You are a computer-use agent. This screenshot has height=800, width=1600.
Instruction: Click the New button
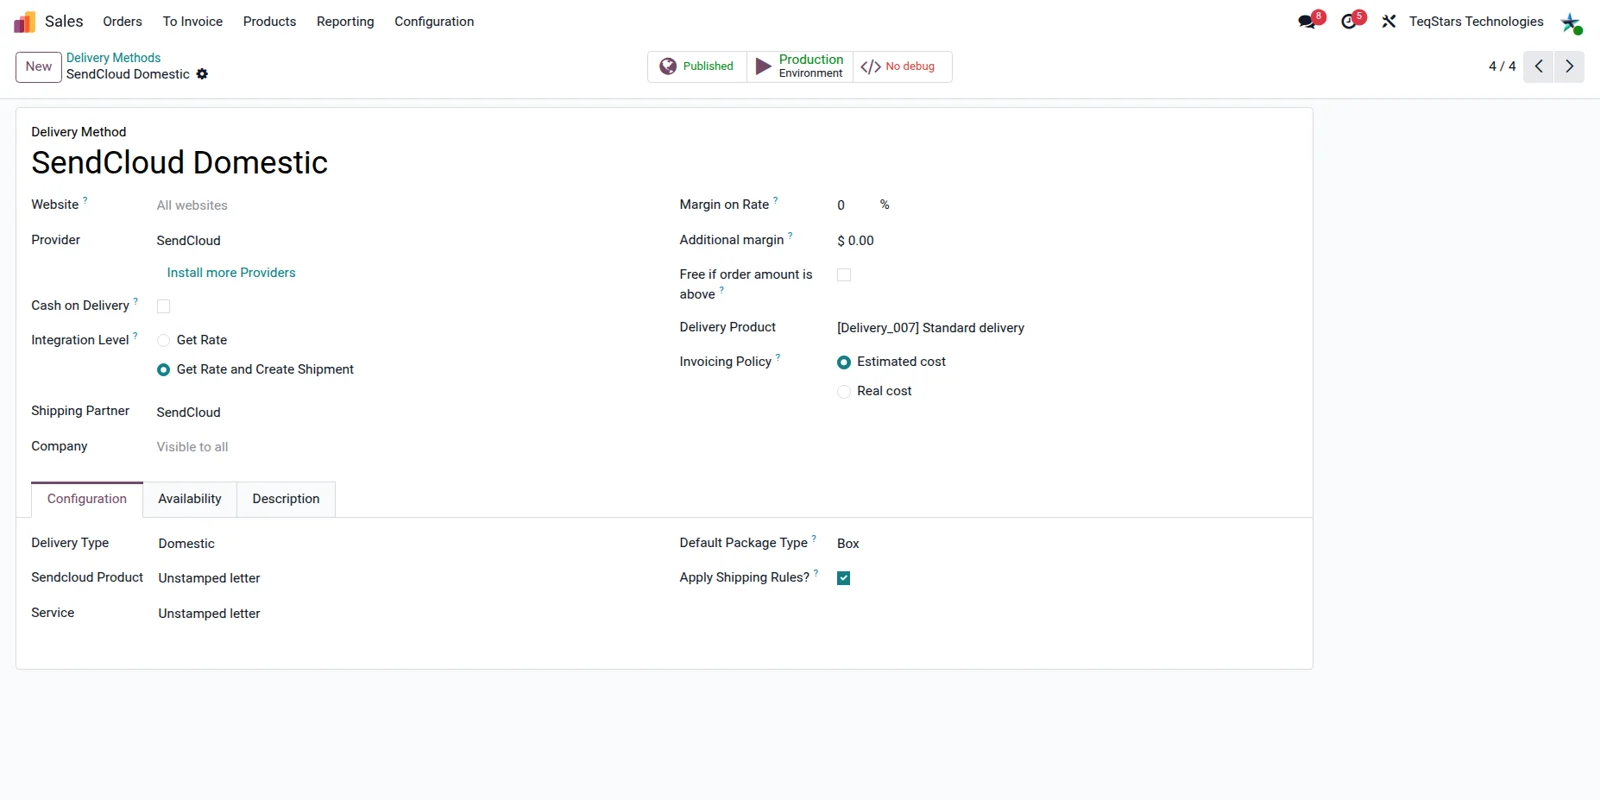39,66
